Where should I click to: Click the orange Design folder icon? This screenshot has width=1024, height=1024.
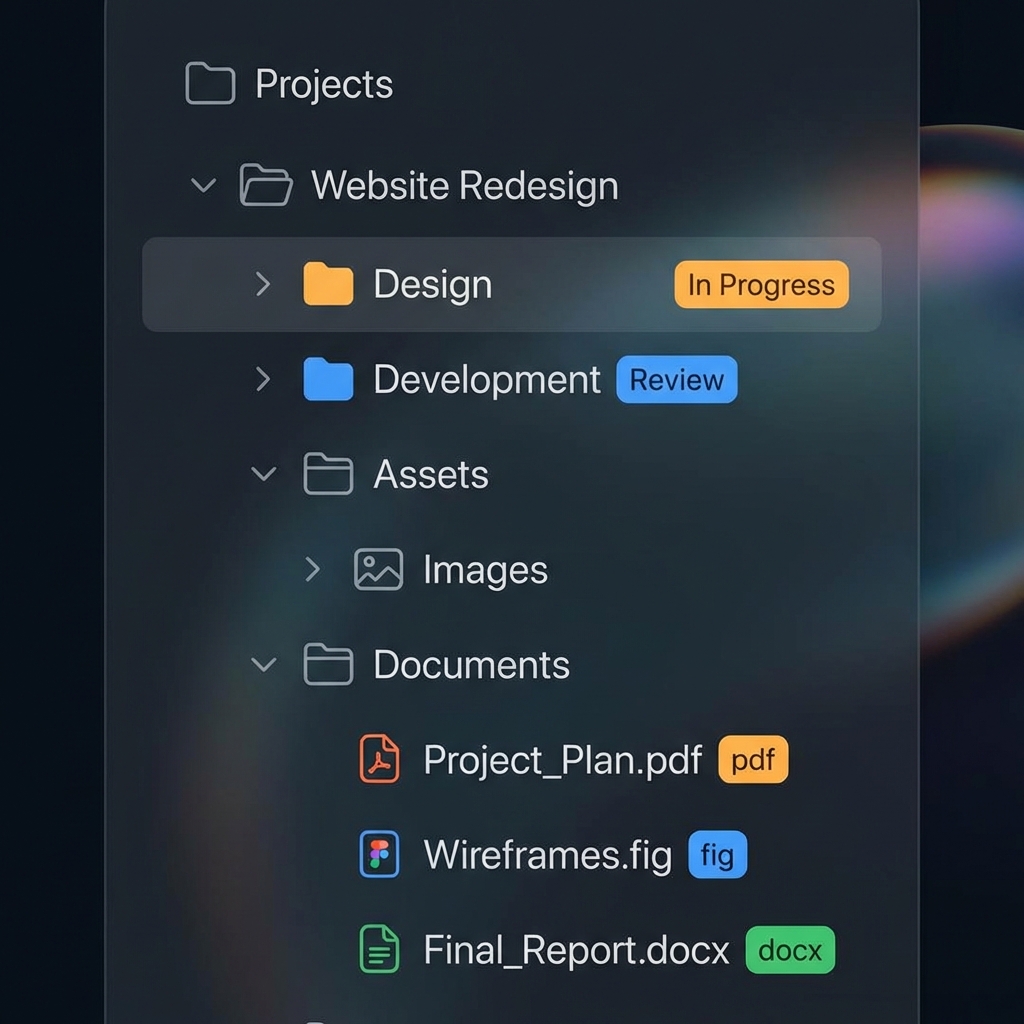328,284
